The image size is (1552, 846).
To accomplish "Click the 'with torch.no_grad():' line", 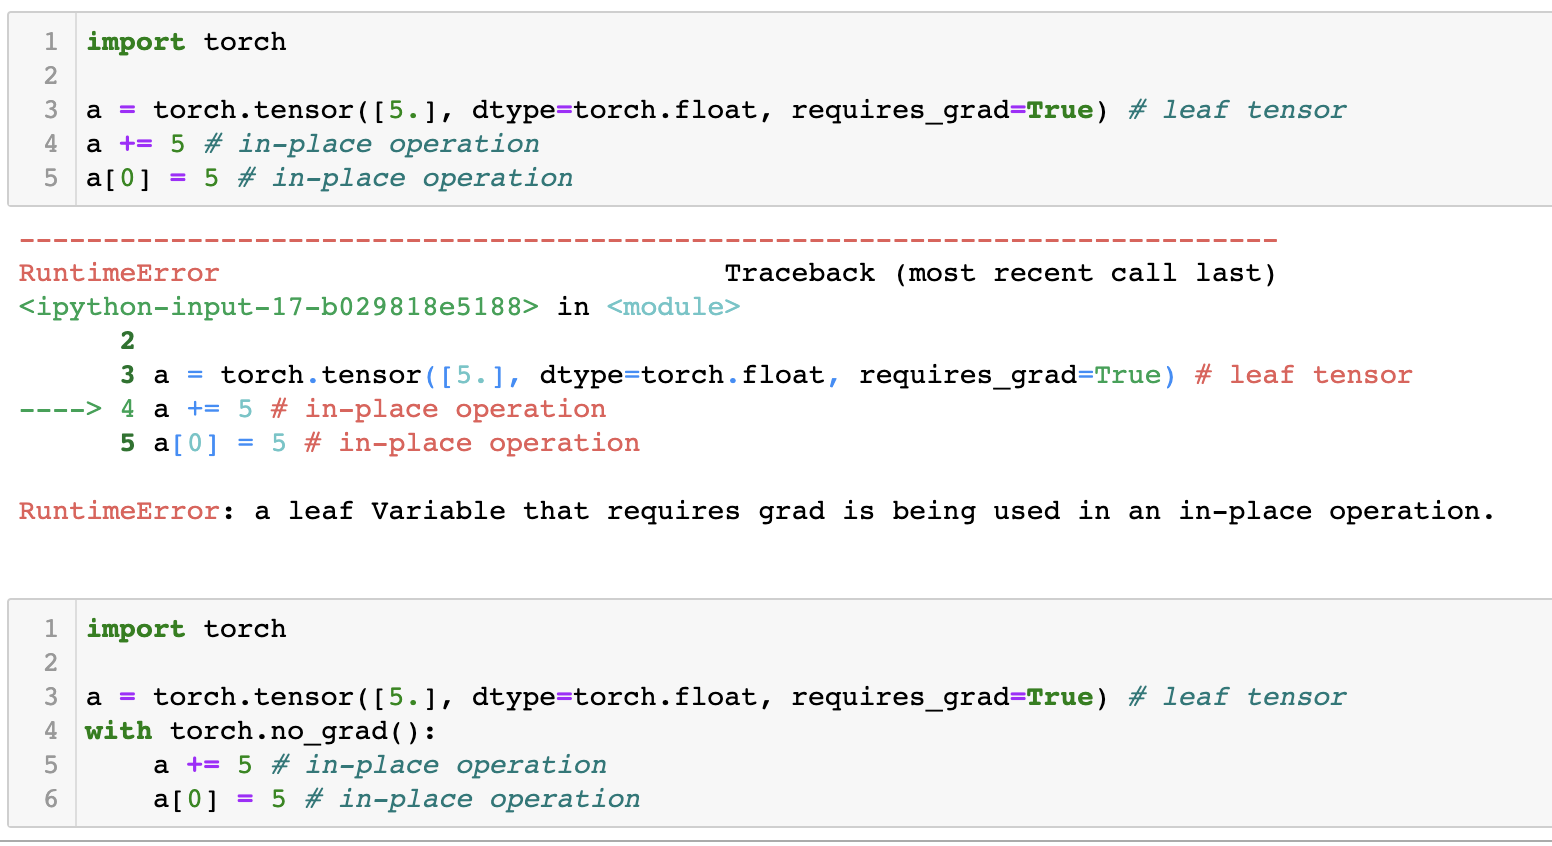I will click(x=260, y=731).
